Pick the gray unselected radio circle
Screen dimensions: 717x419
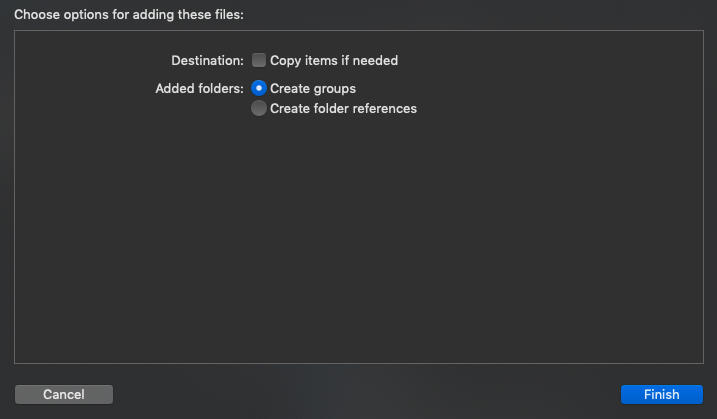259,108
